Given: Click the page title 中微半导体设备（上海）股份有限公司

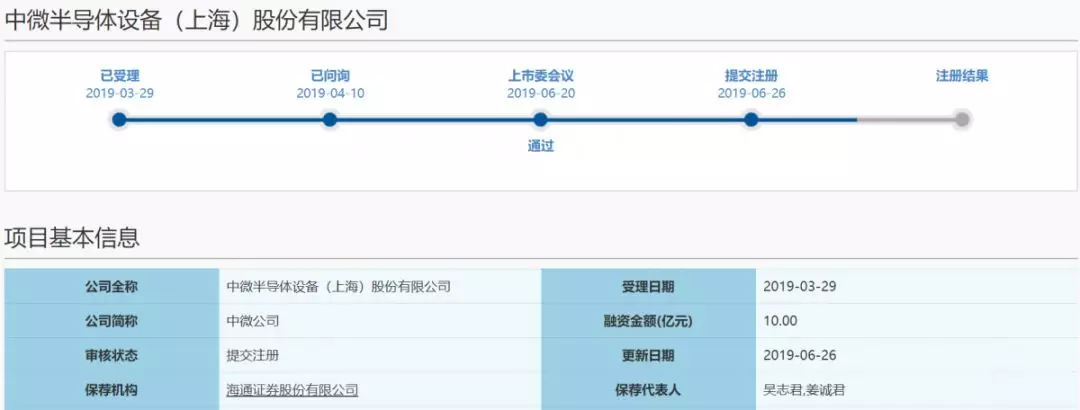Looking at the screenshot, I should click(196, 20).
